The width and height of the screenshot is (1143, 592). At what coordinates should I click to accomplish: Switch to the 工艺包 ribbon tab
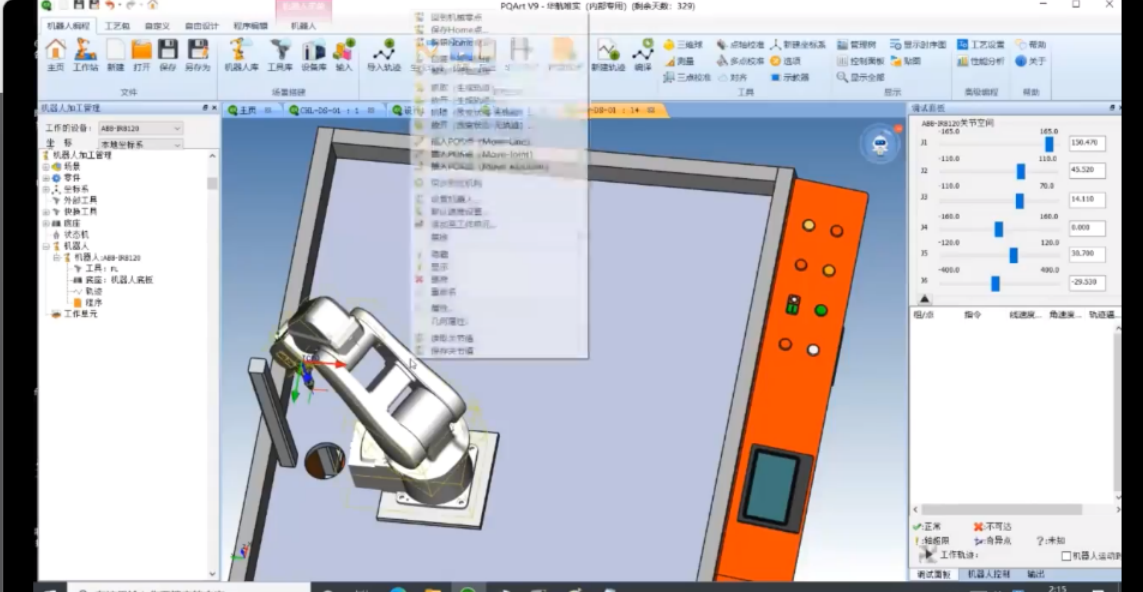coord(118,25)
